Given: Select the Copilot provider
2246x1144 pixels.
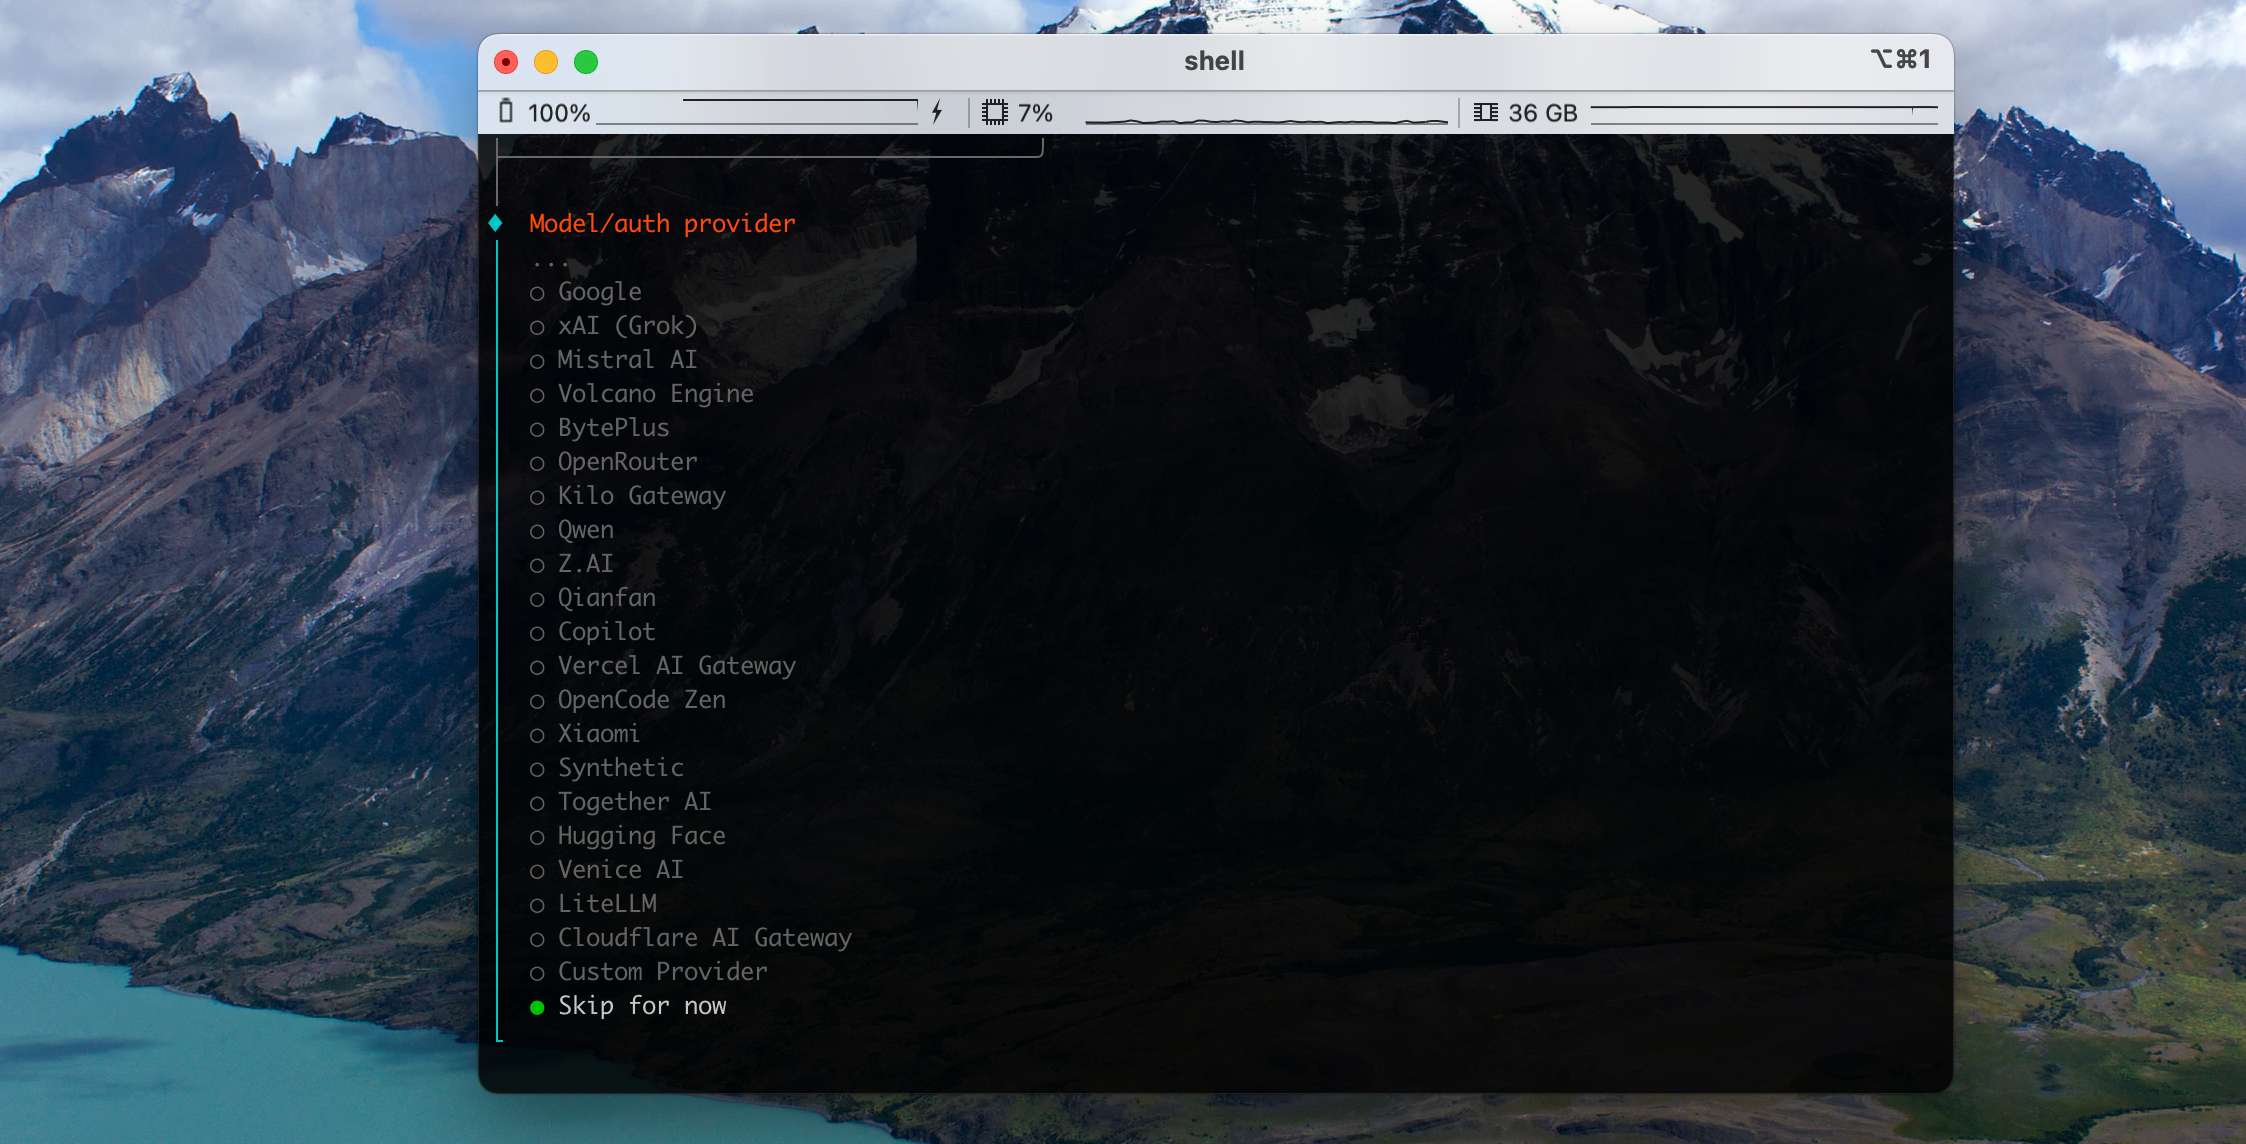Looking at the screenshot, I should [x=606, y=631].
